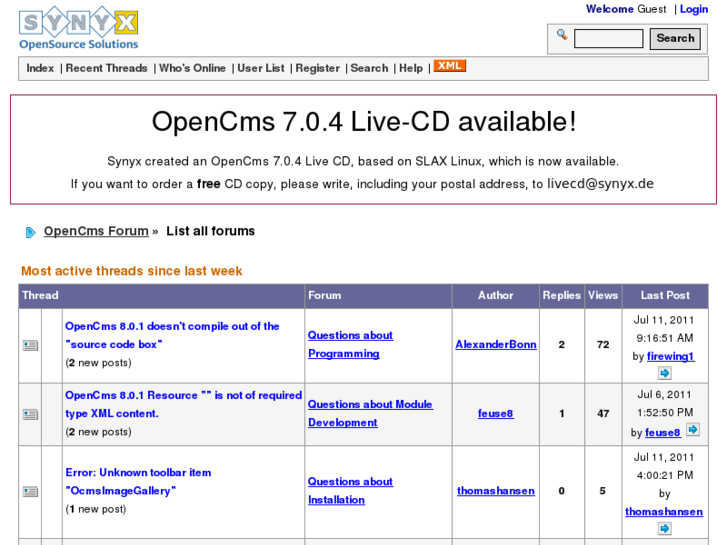Click the views count 47
The width and height of the screenshot is (727, 545).
point(603,414)
